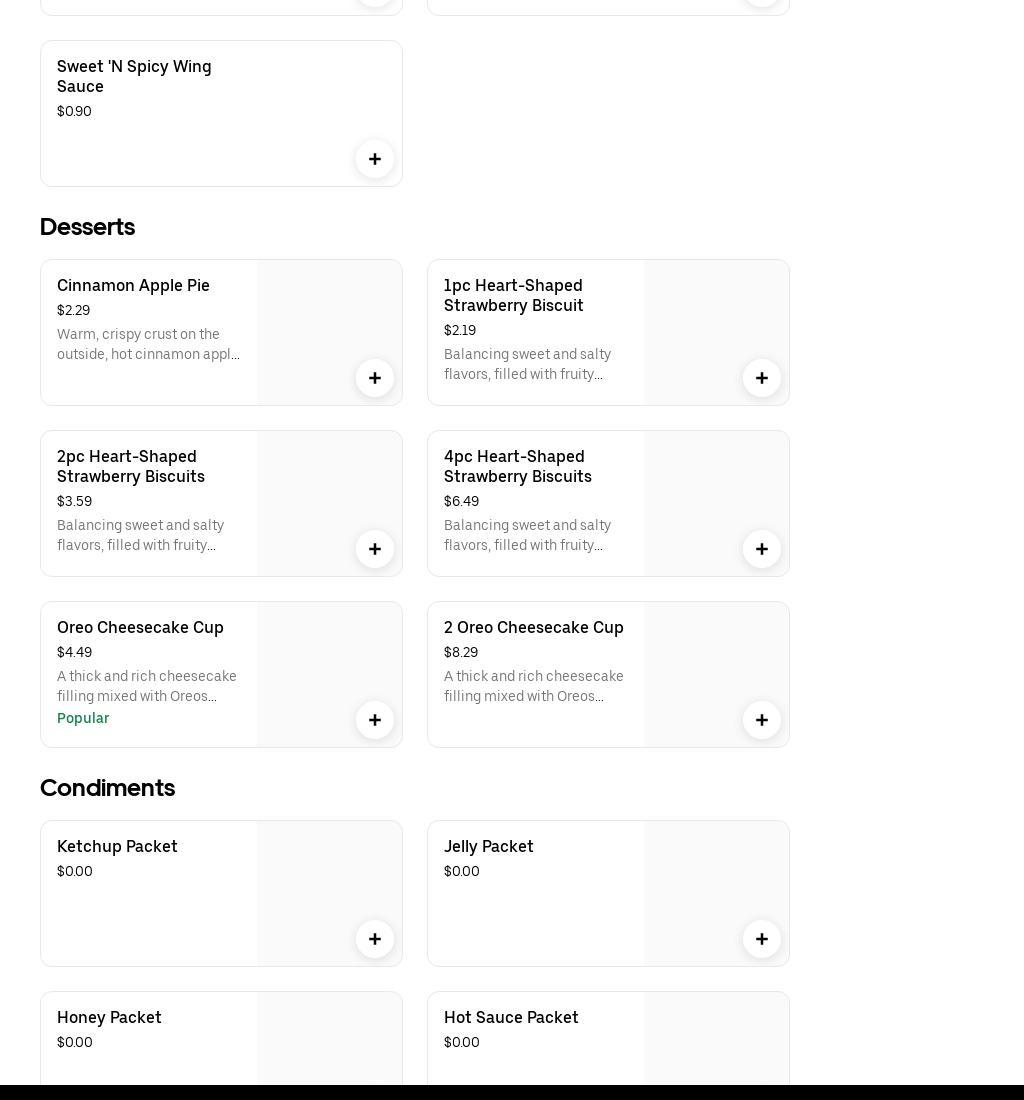Viewport: 1024px width, 1100px height.
Task: Open the Honey Packet item
Action: click(x=109, y=1018)
